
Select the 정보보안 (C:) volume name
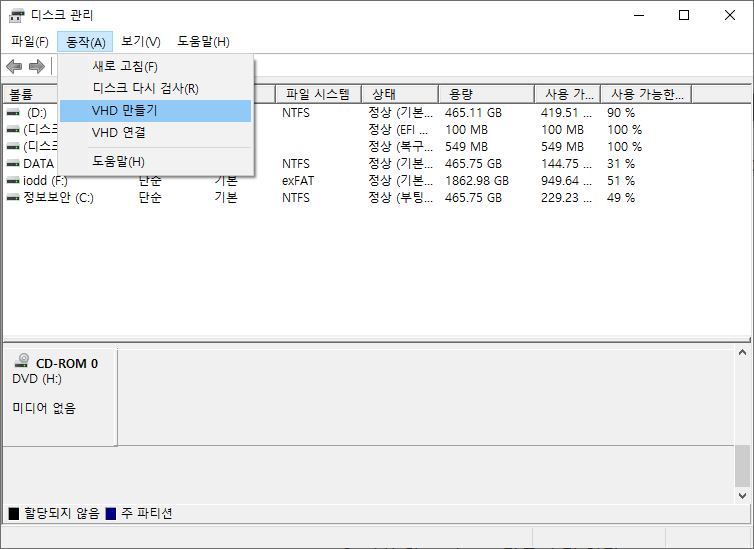click(58, 198)
